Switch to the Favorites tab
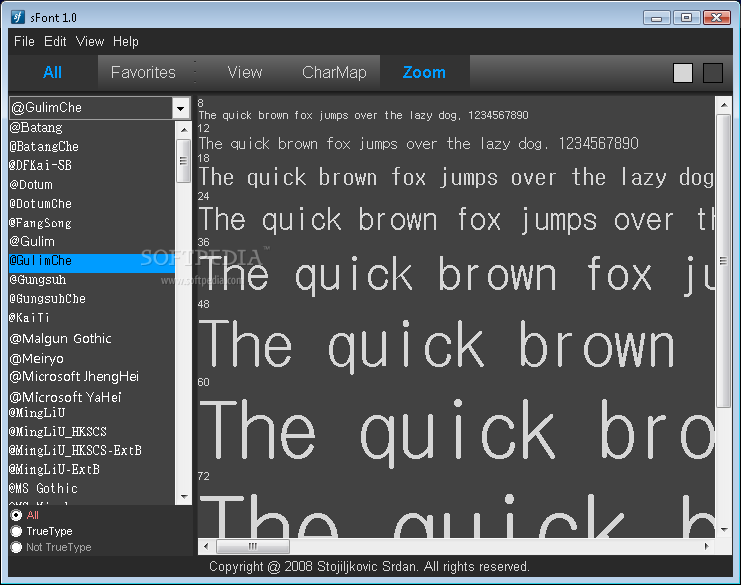The image size is (741, 585). pos(143,72)
